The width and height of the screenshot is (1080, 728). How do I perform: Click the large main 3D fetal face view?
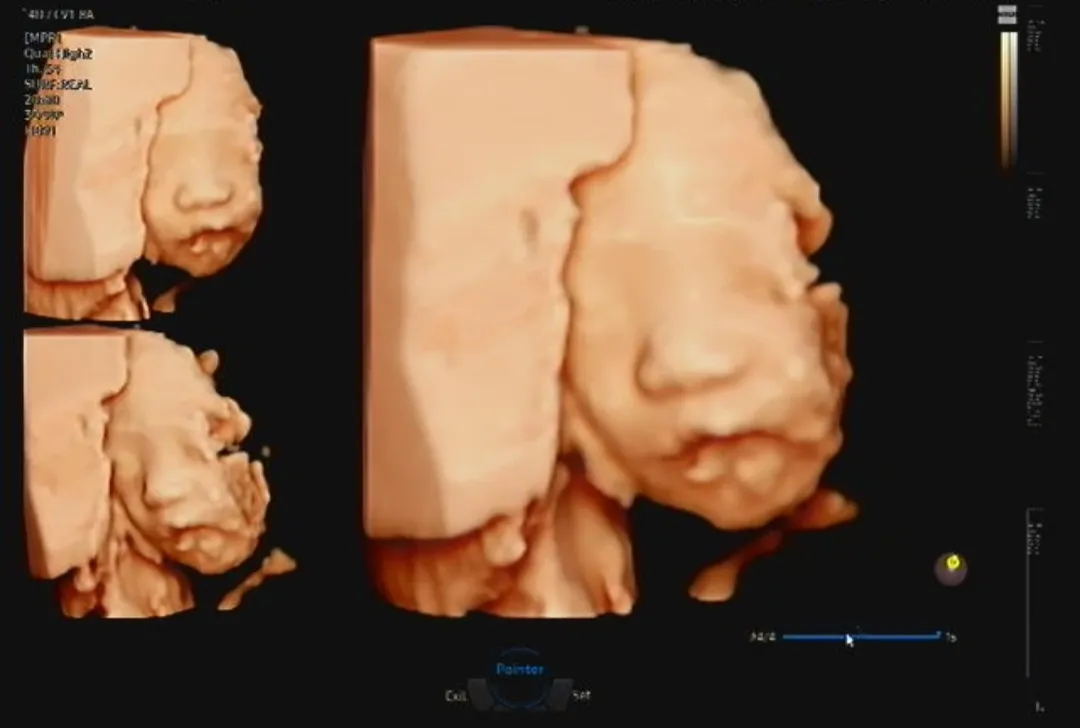pos(611,322)
